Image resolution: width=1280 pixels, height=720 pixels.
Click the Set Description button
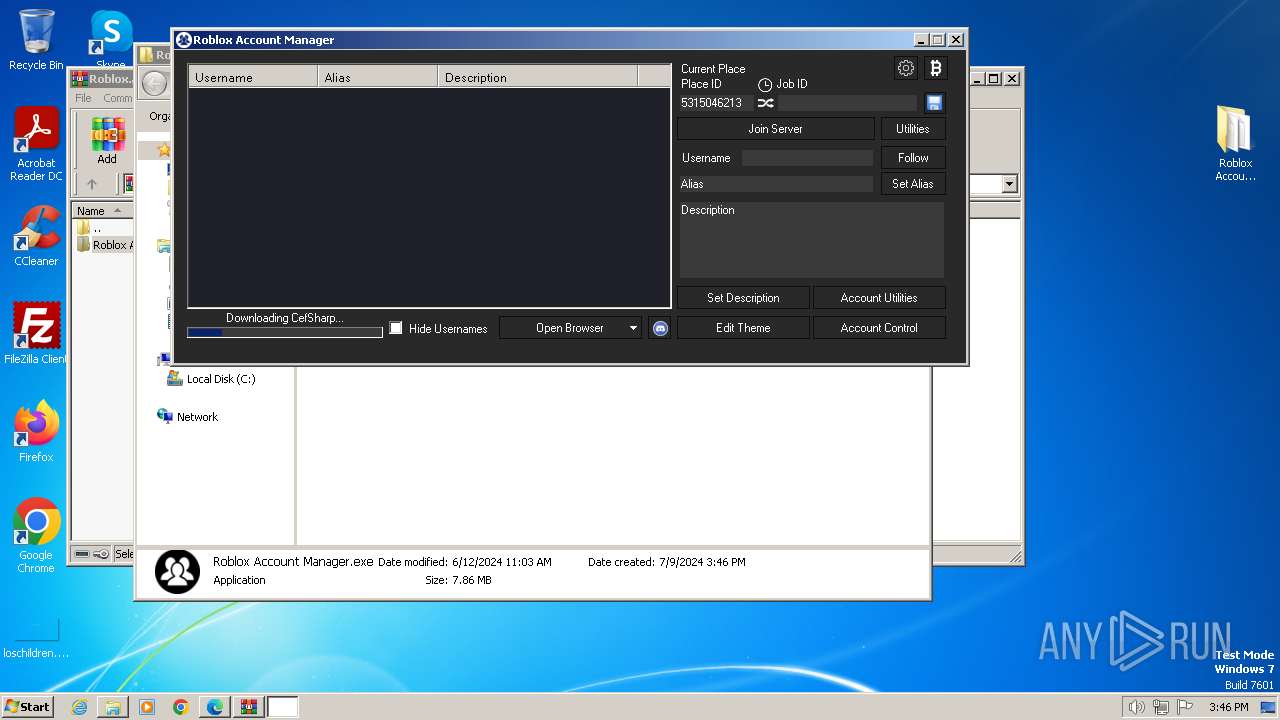tap(743, 298)
